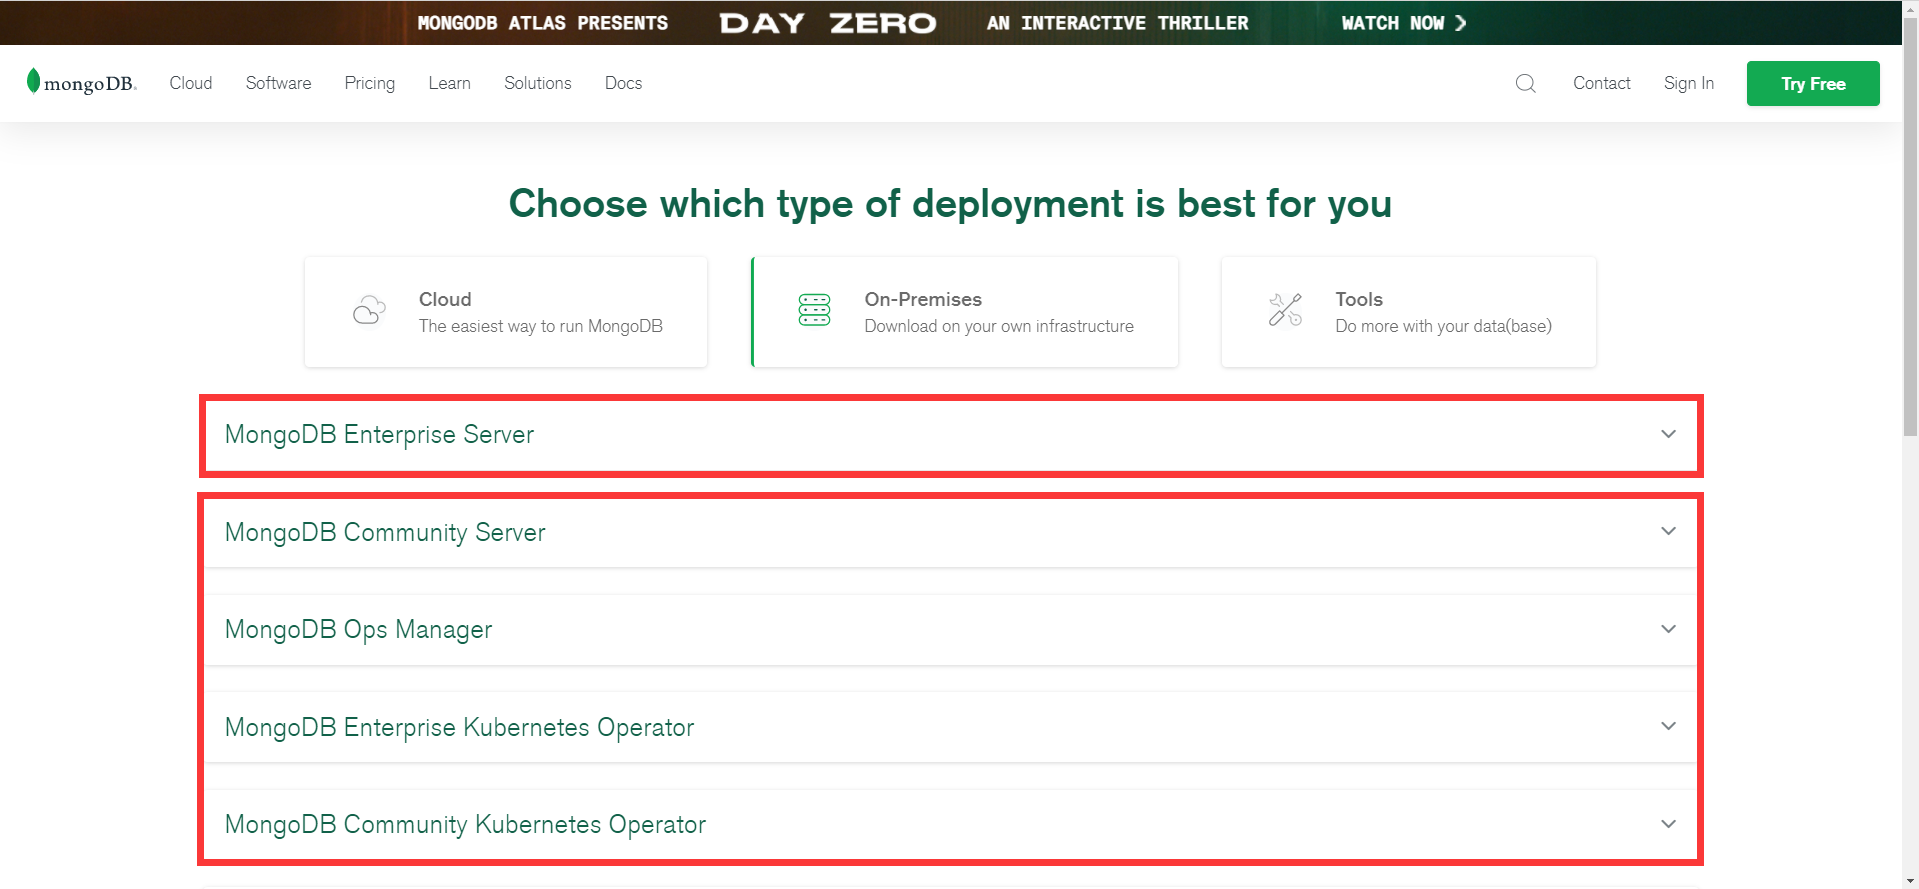The image size is (1919, 889).
Task: Open the Cloud navigation menu
Action: pos(191,83)
